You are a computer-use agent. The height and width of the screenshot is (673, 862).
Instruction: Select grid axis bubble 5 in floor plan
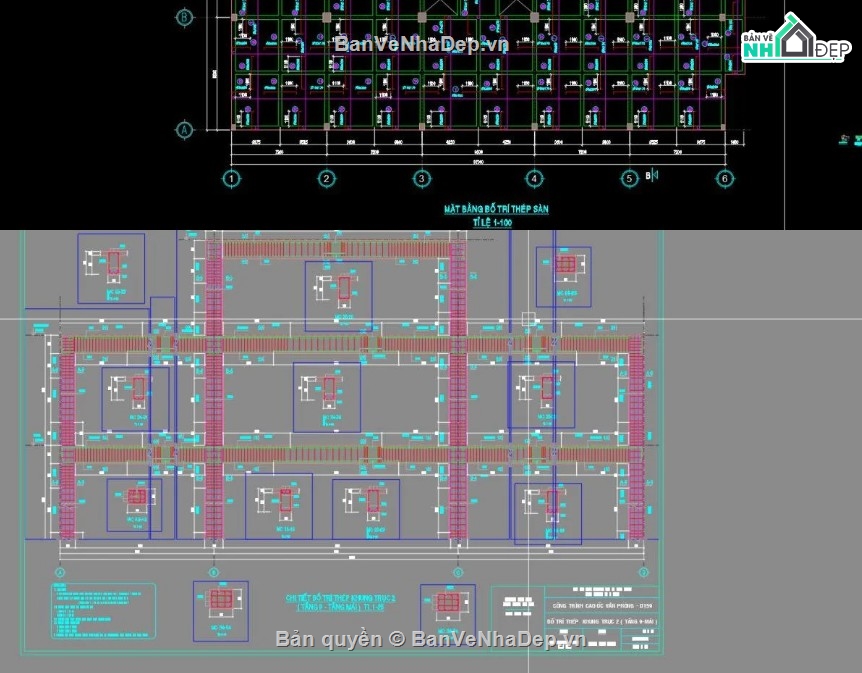point(629,179)
